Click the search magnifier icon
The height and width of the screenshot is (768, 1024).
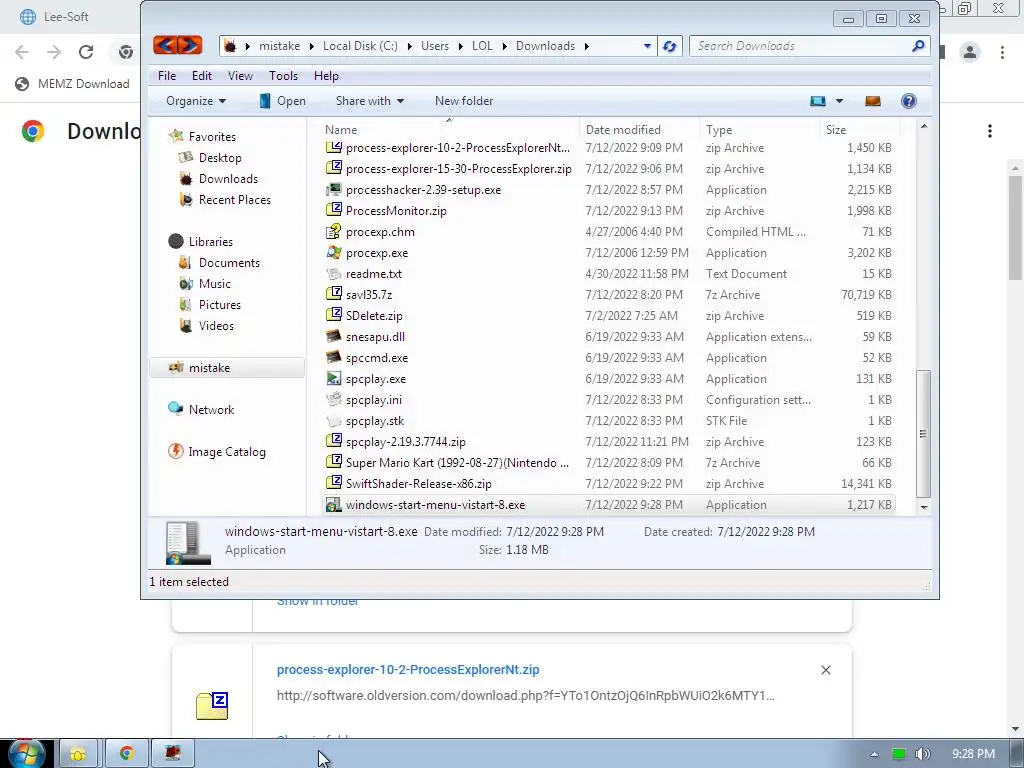coord(918,46)
